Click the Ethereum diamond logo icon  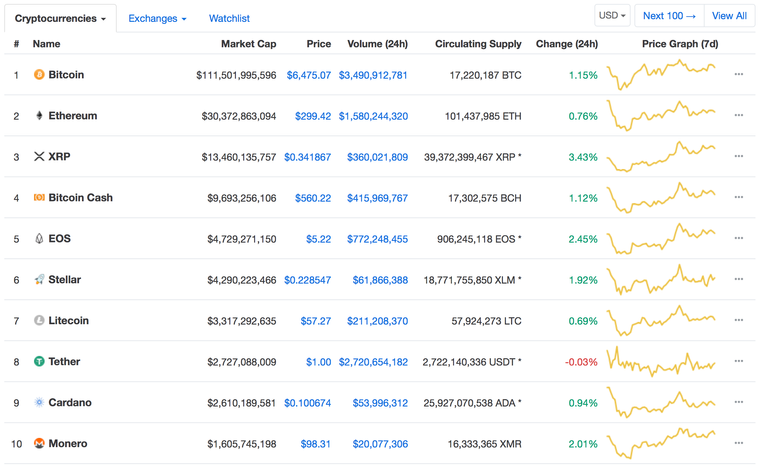click(x=39, y=116)
